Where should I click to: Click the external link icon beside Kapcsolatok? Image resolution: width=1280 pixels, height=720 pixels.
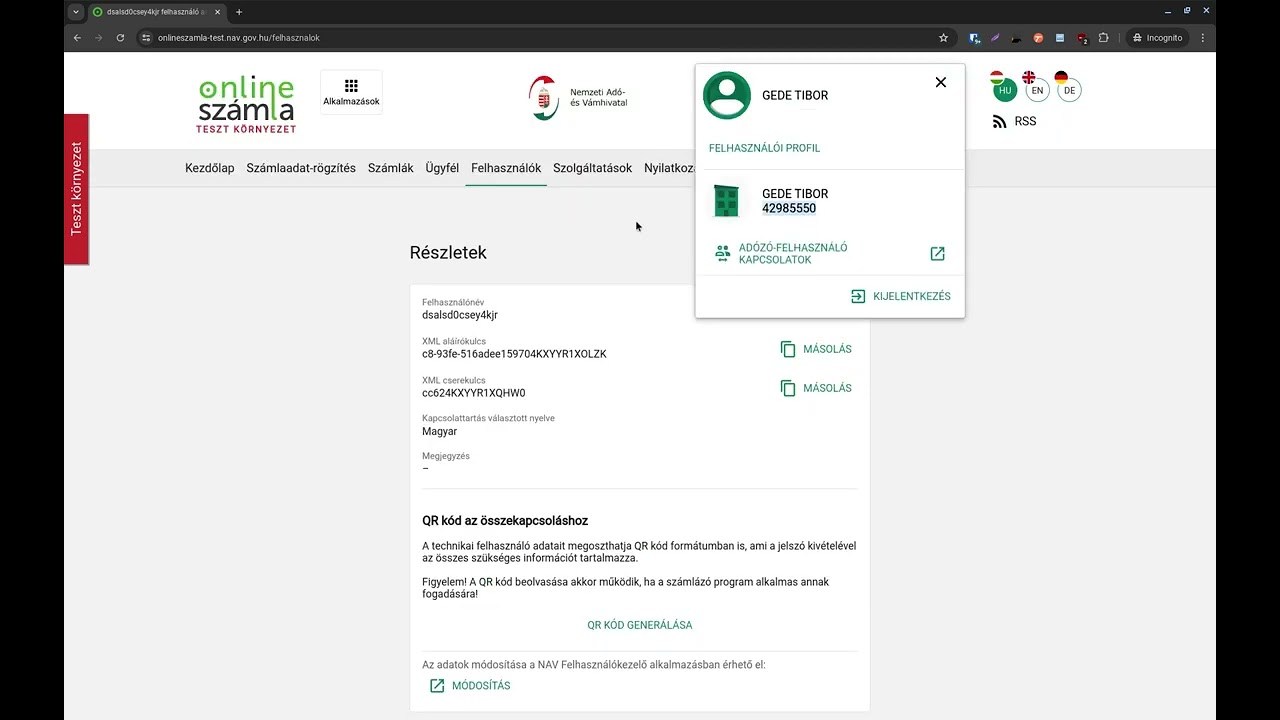(937, 253)
